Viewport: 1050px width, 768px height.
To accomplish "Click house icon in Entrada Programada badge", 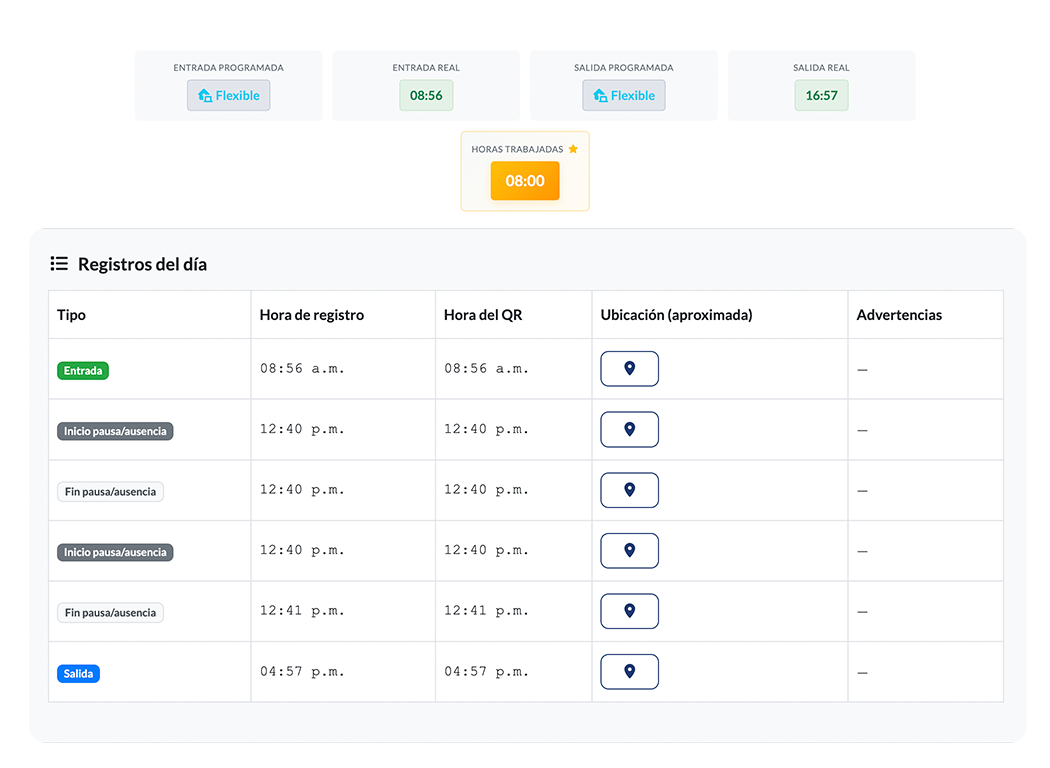I will [x=205, y=96].
